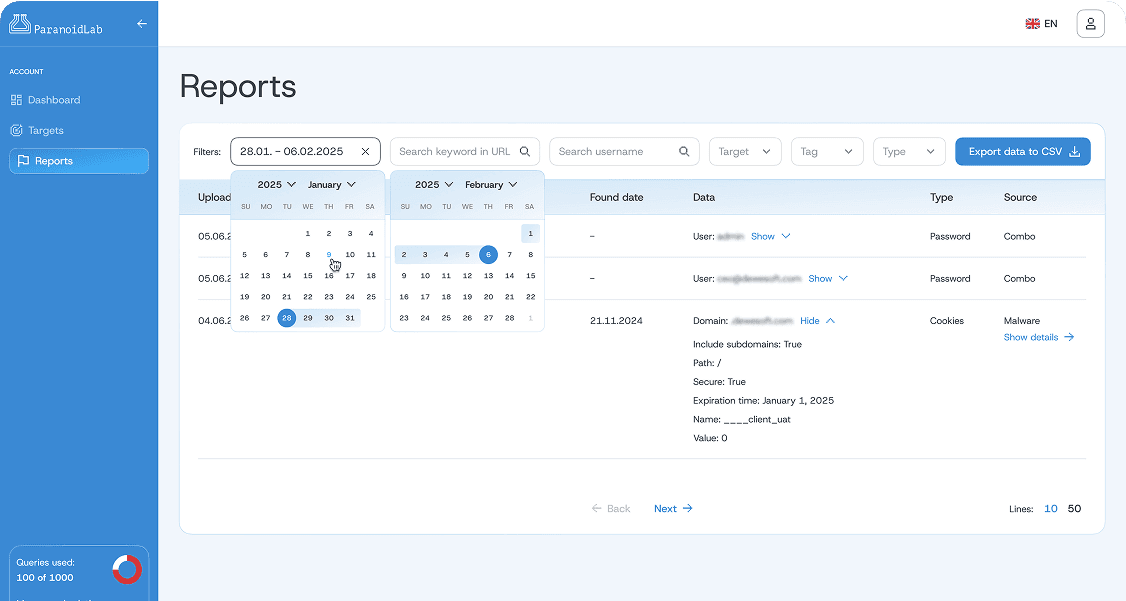Open the Target filter dropdown

(x=745, y=152)
